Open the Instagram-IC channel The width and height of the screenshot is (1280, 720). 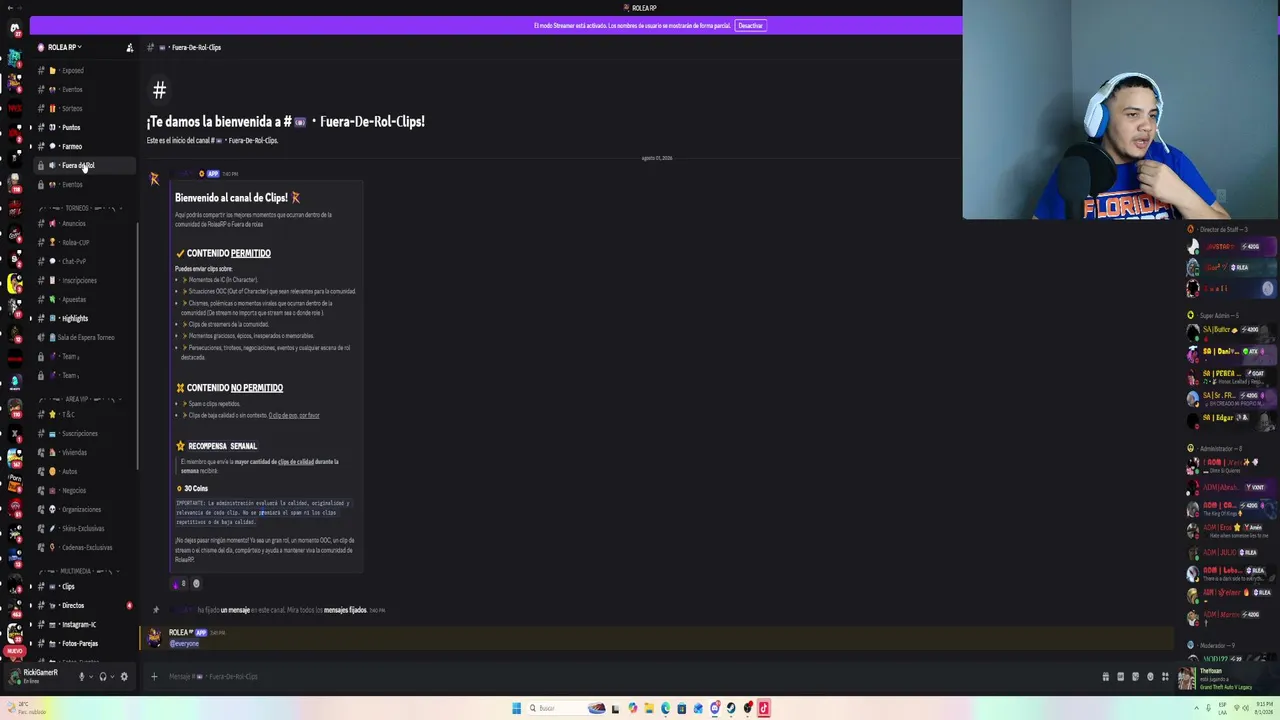pos(82,624)
